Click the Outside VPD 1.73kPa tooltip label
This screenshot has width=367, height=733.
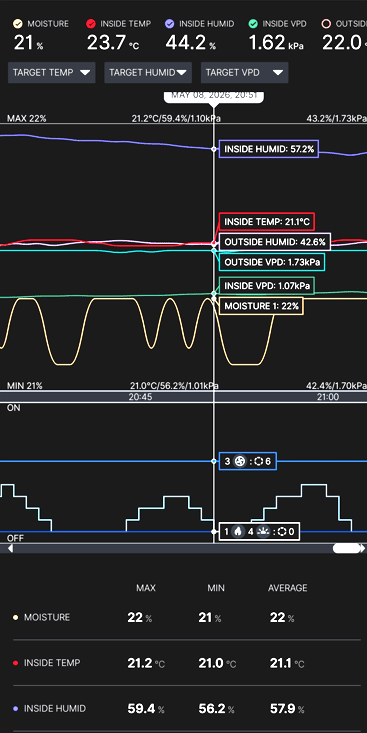(x=272, y=262)
